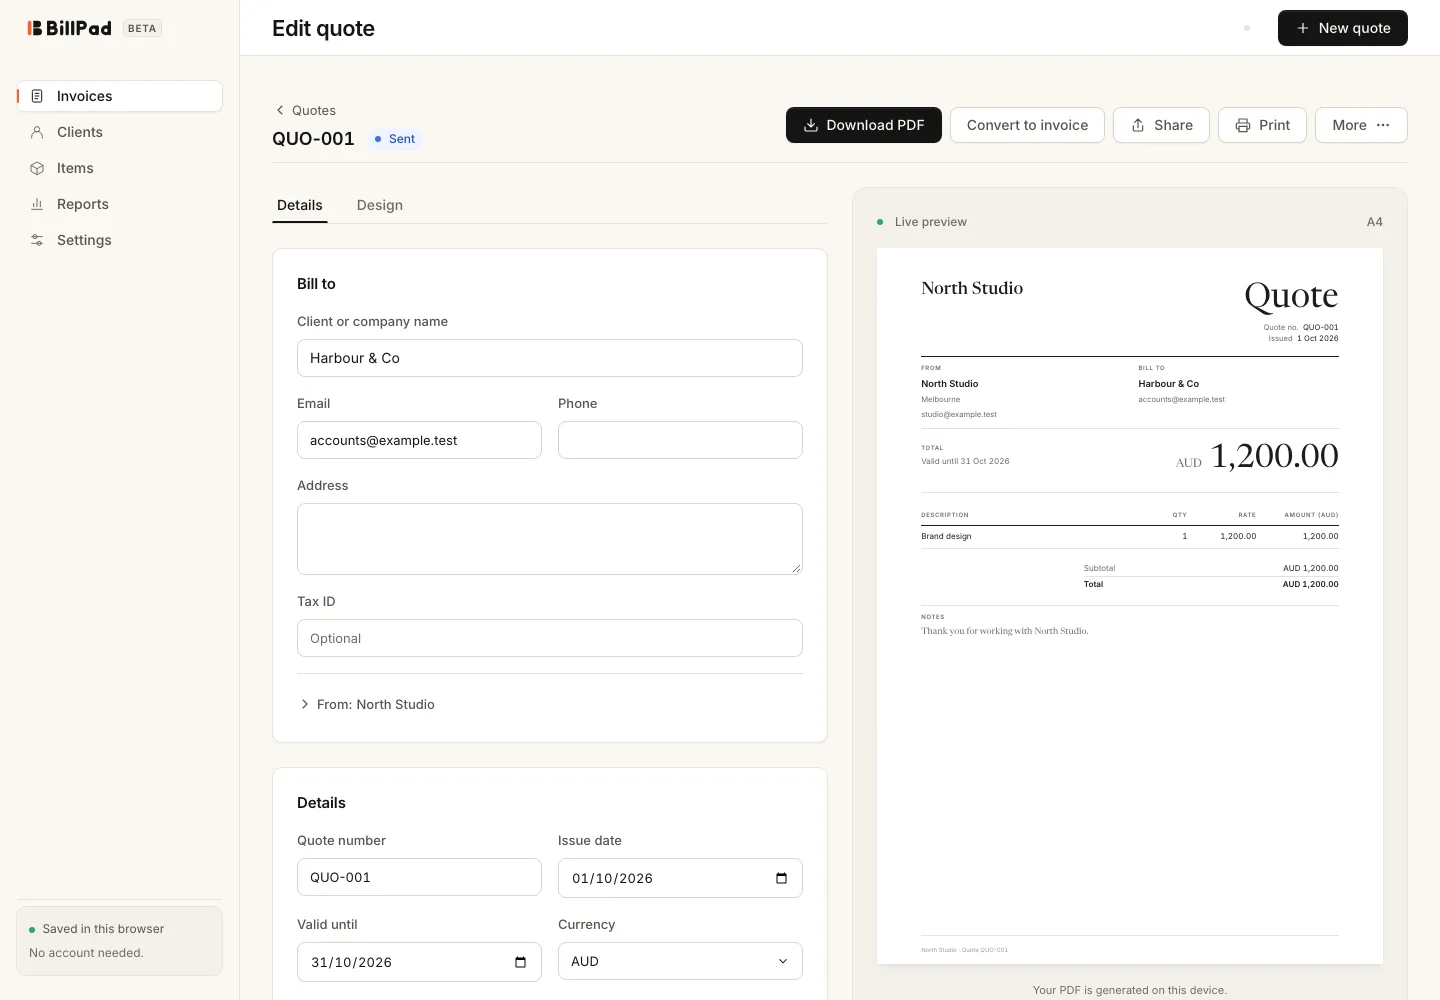
Task: Click the BillPad logo icon
Action: tap(35, 28)
